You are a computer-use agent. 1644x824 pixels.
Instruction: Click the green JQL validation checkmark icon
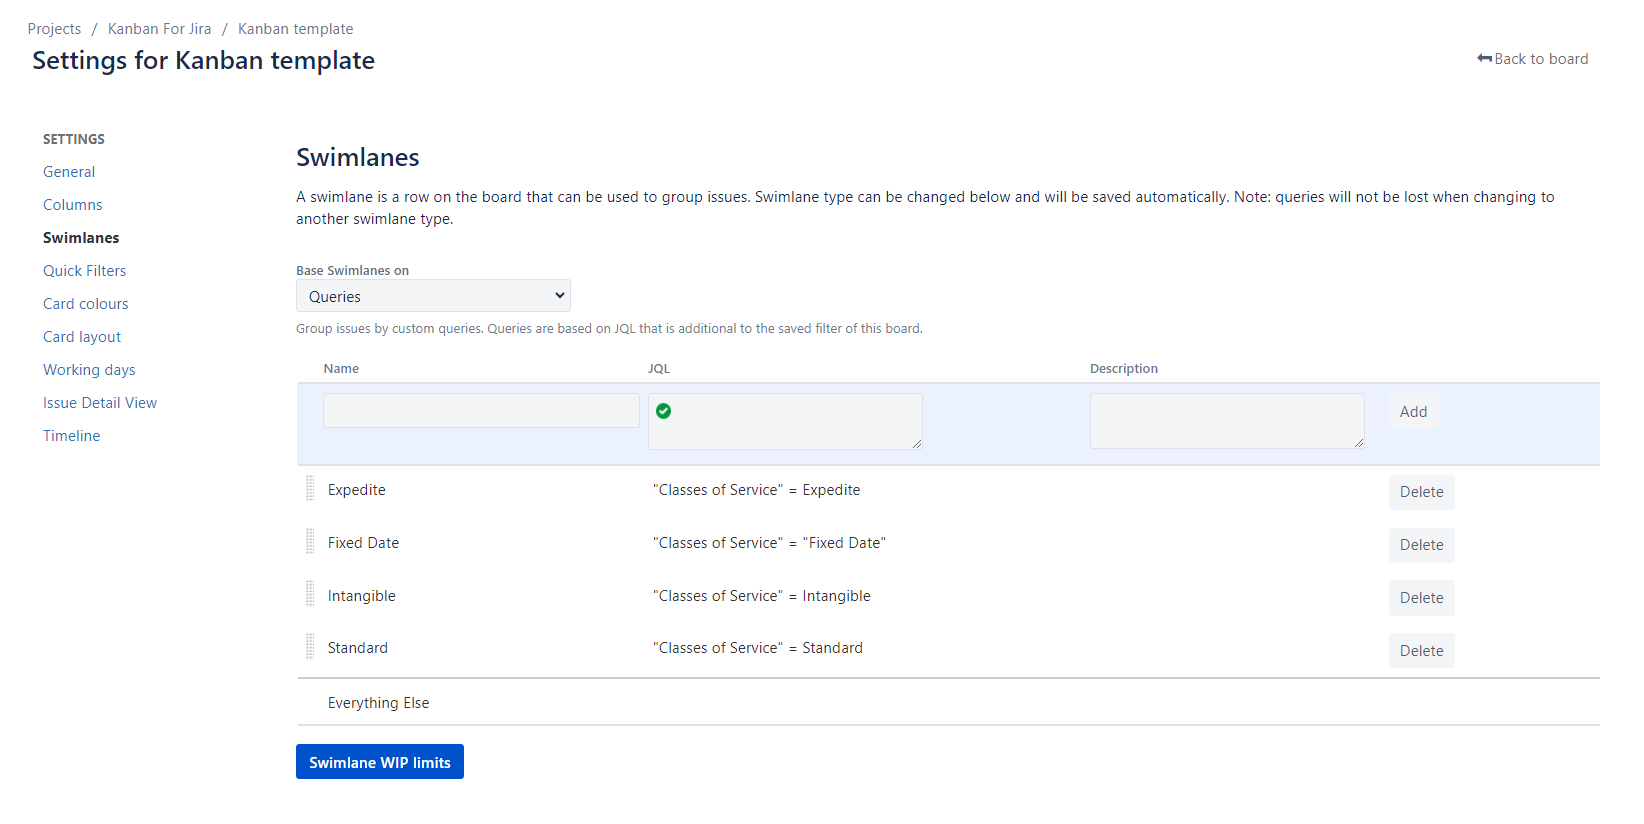pos(663,411)
